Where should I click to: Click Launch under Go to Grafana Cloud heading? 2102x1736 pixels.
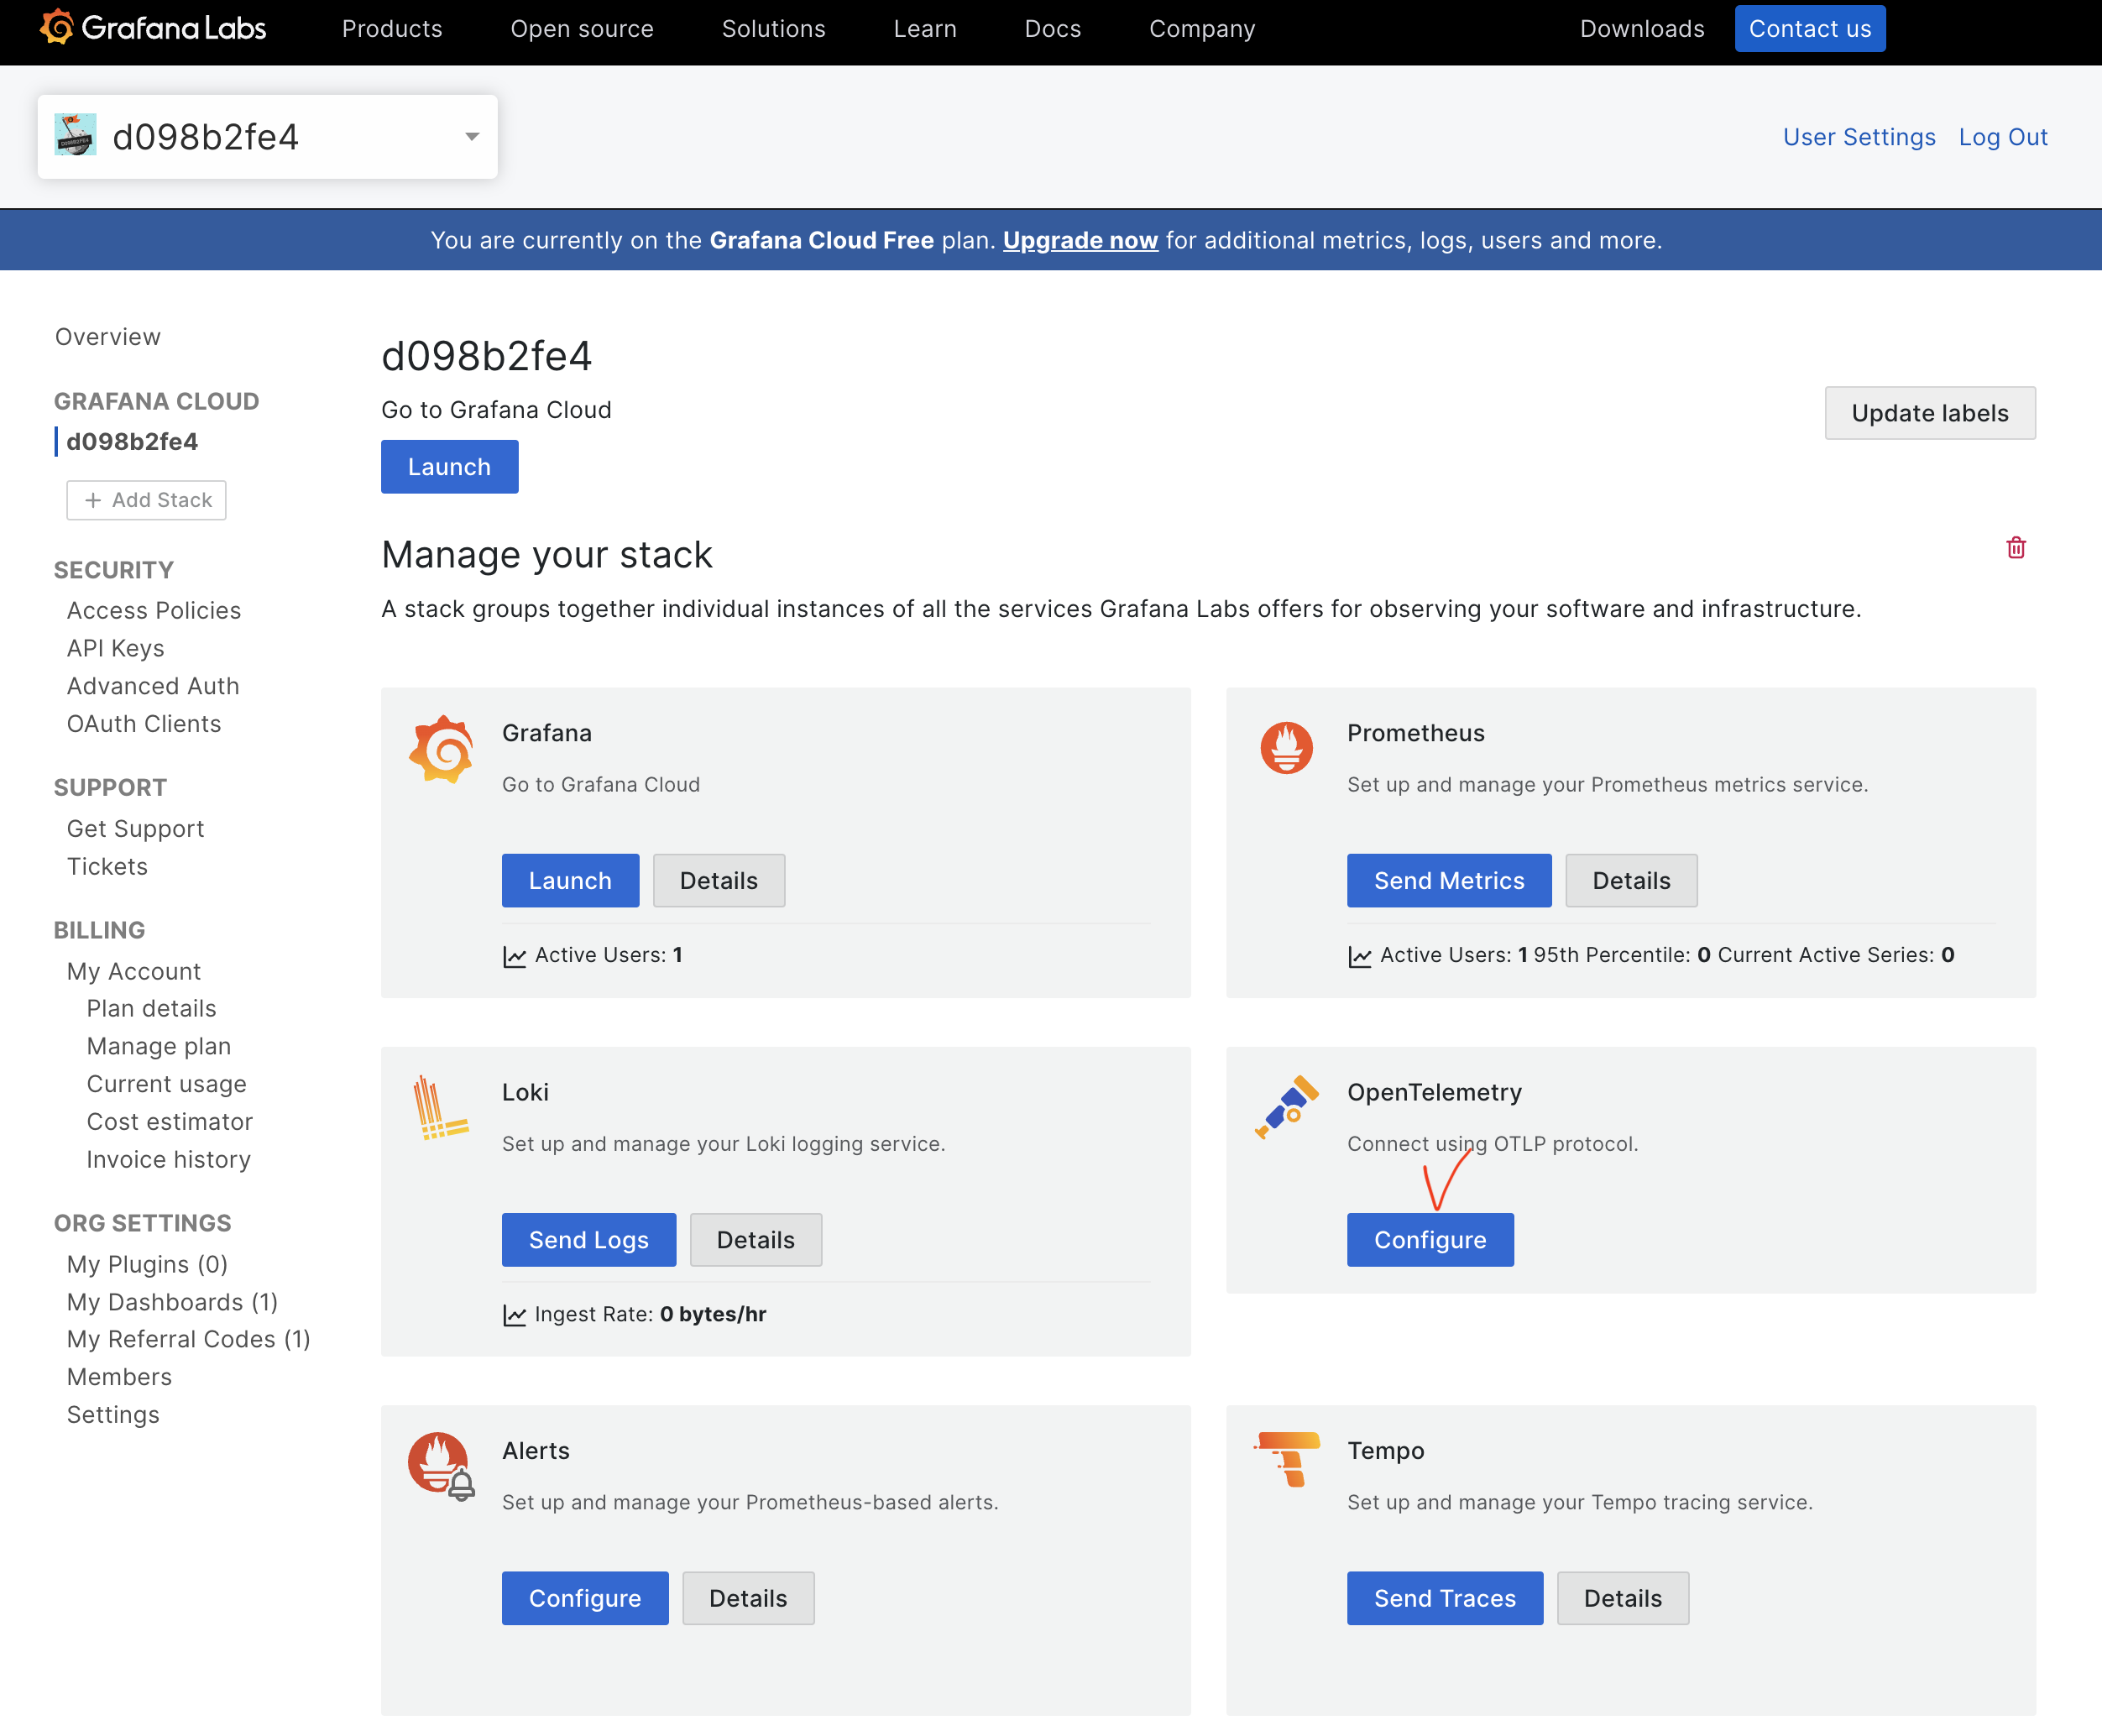(x=450, y=467)
